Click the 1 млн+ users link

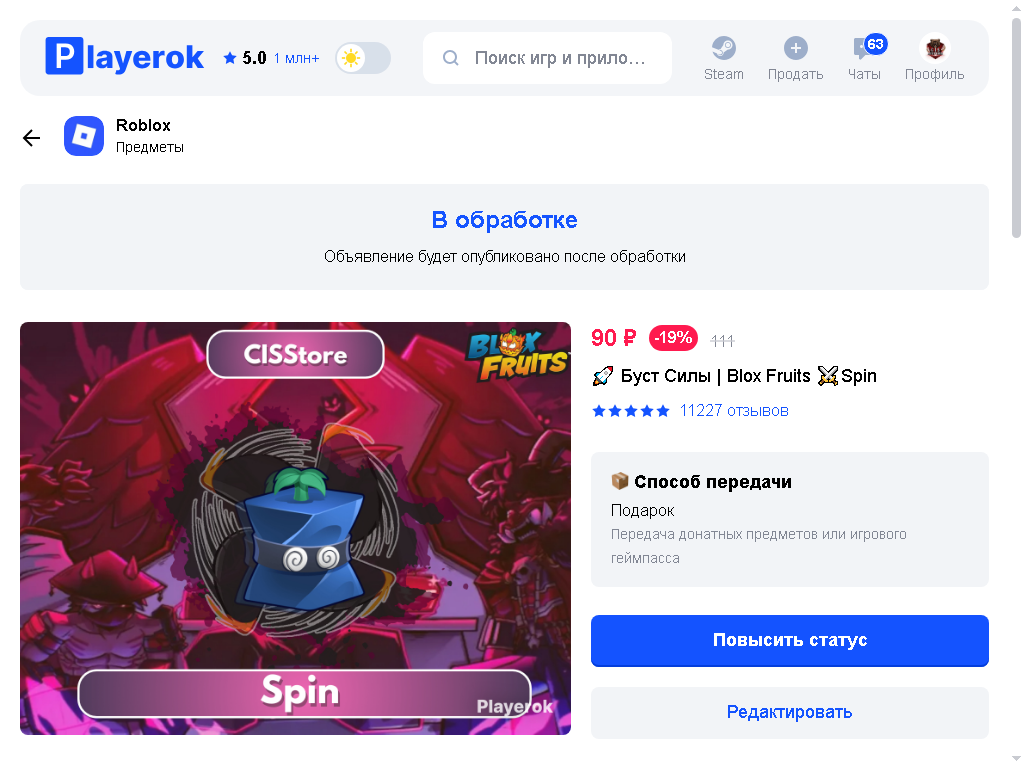[296, 58]
